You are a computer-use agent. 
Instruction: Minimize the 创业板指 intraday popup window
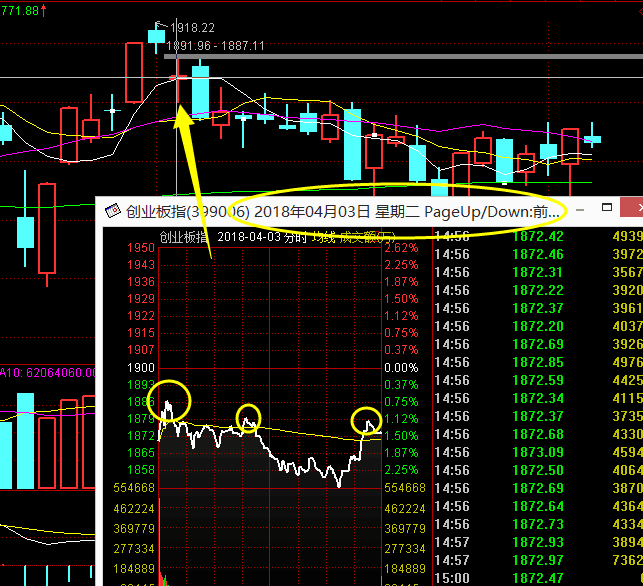(582, 208)
